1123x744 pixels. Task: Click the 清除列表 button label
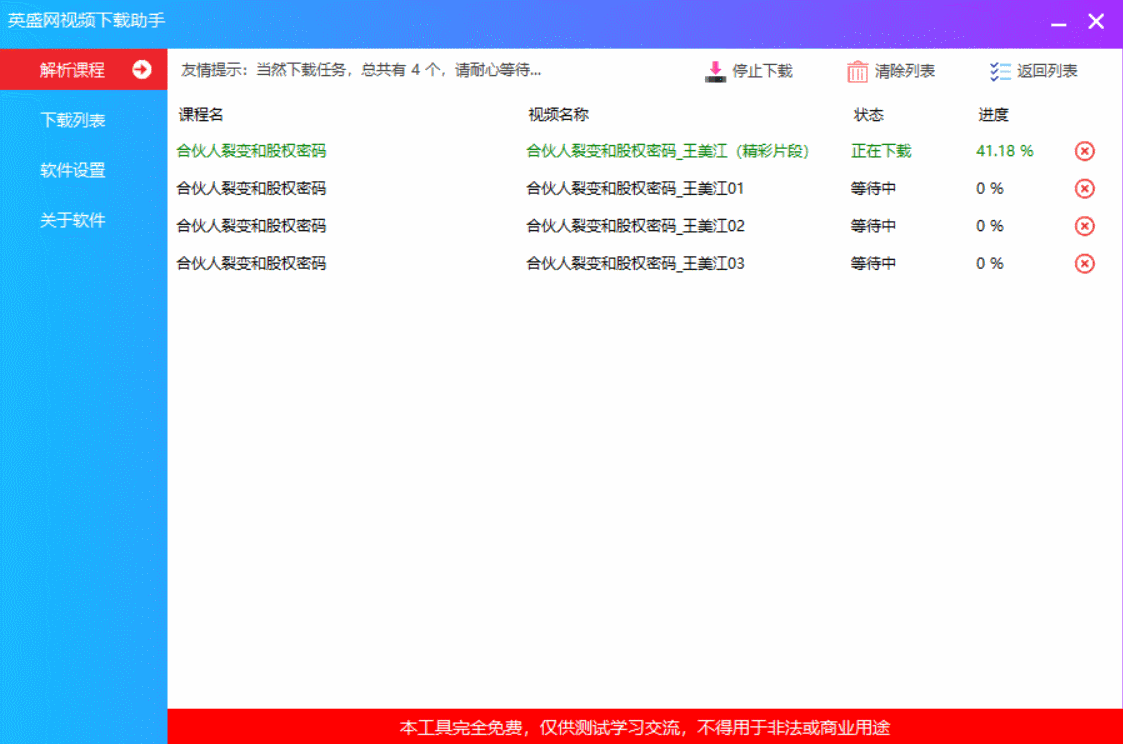[905, 71]
